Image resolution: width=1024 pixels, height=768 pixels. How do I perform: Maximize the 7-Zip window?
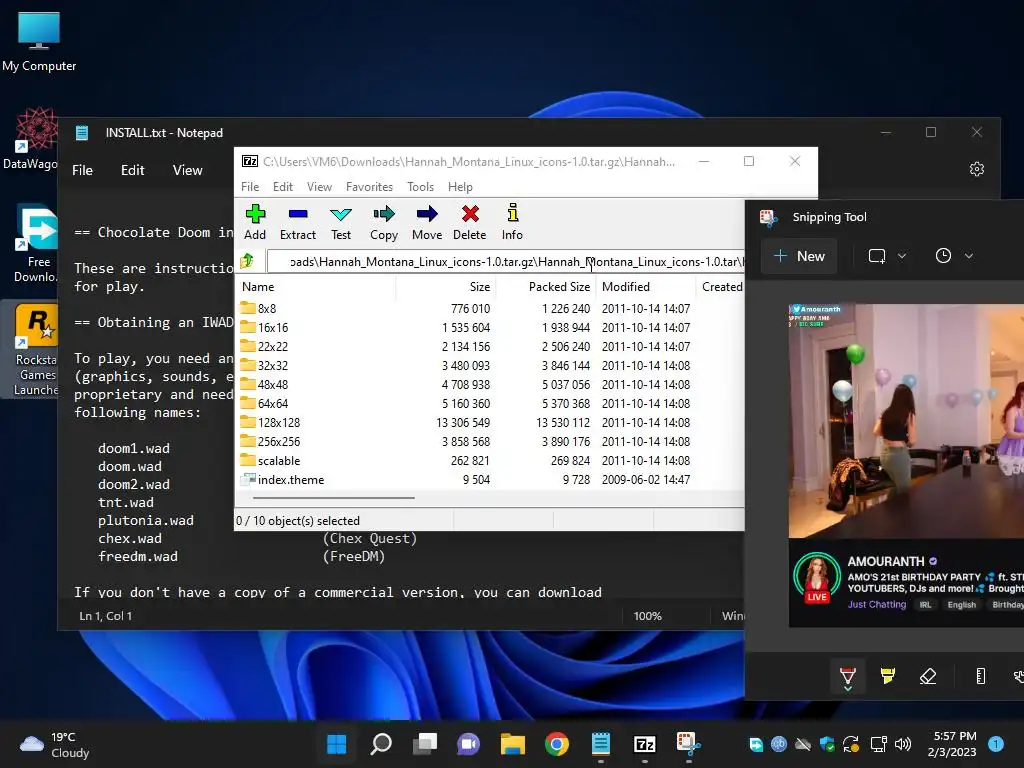coord(749,161)
